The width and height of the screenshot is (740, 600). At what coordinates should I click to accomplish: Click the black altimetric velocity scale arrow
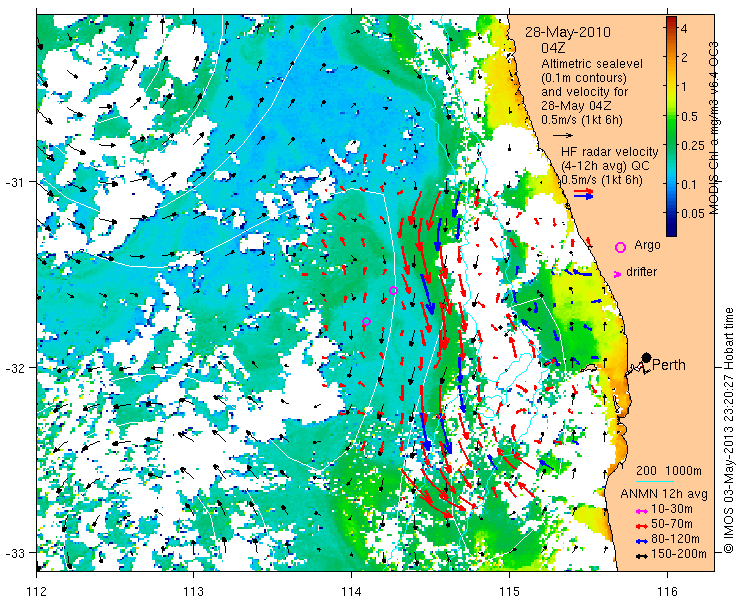(563, 135)
